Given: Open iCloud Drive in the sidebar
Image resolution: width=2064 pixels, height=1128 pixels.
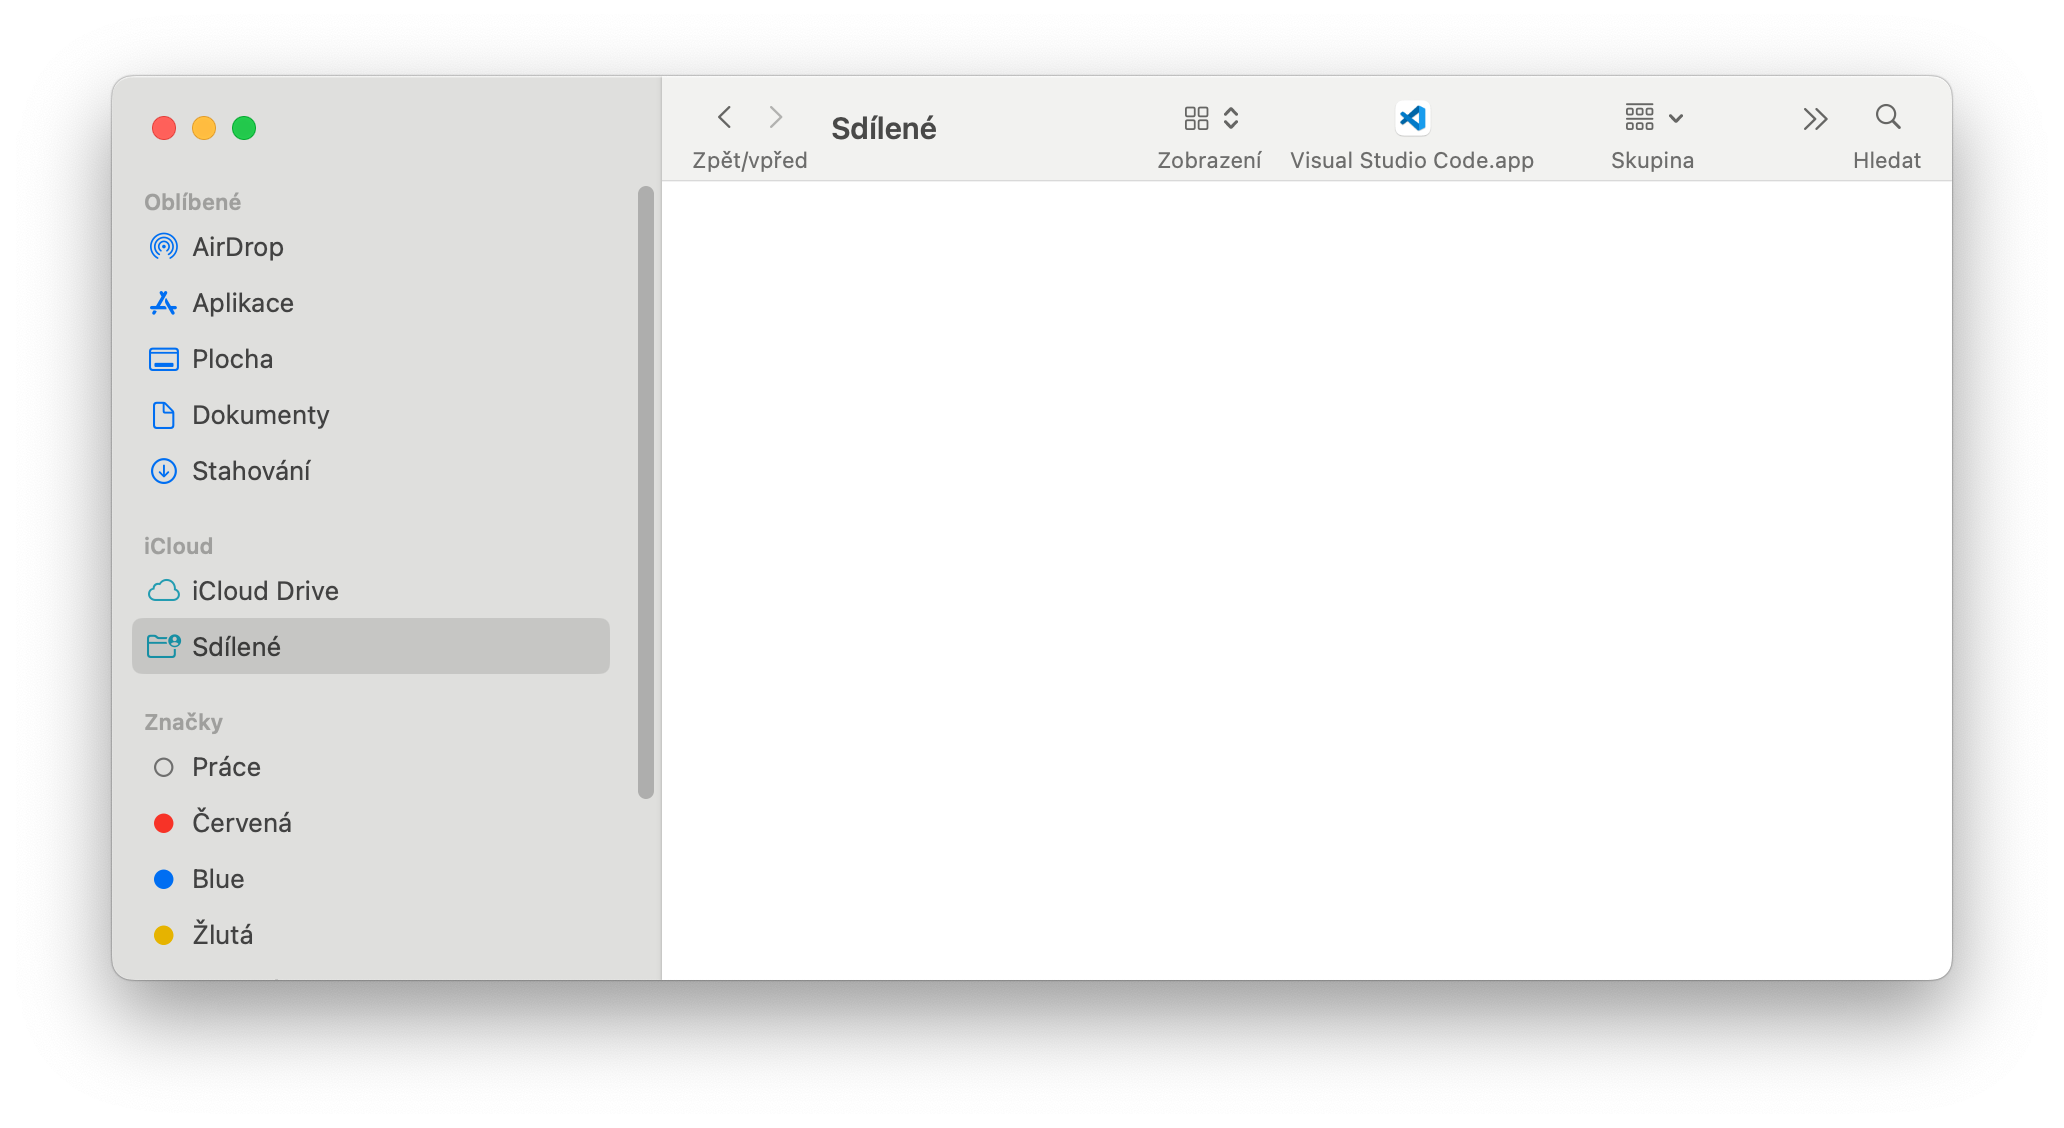Looking at the screenshot, I should (x=264, y=591).
